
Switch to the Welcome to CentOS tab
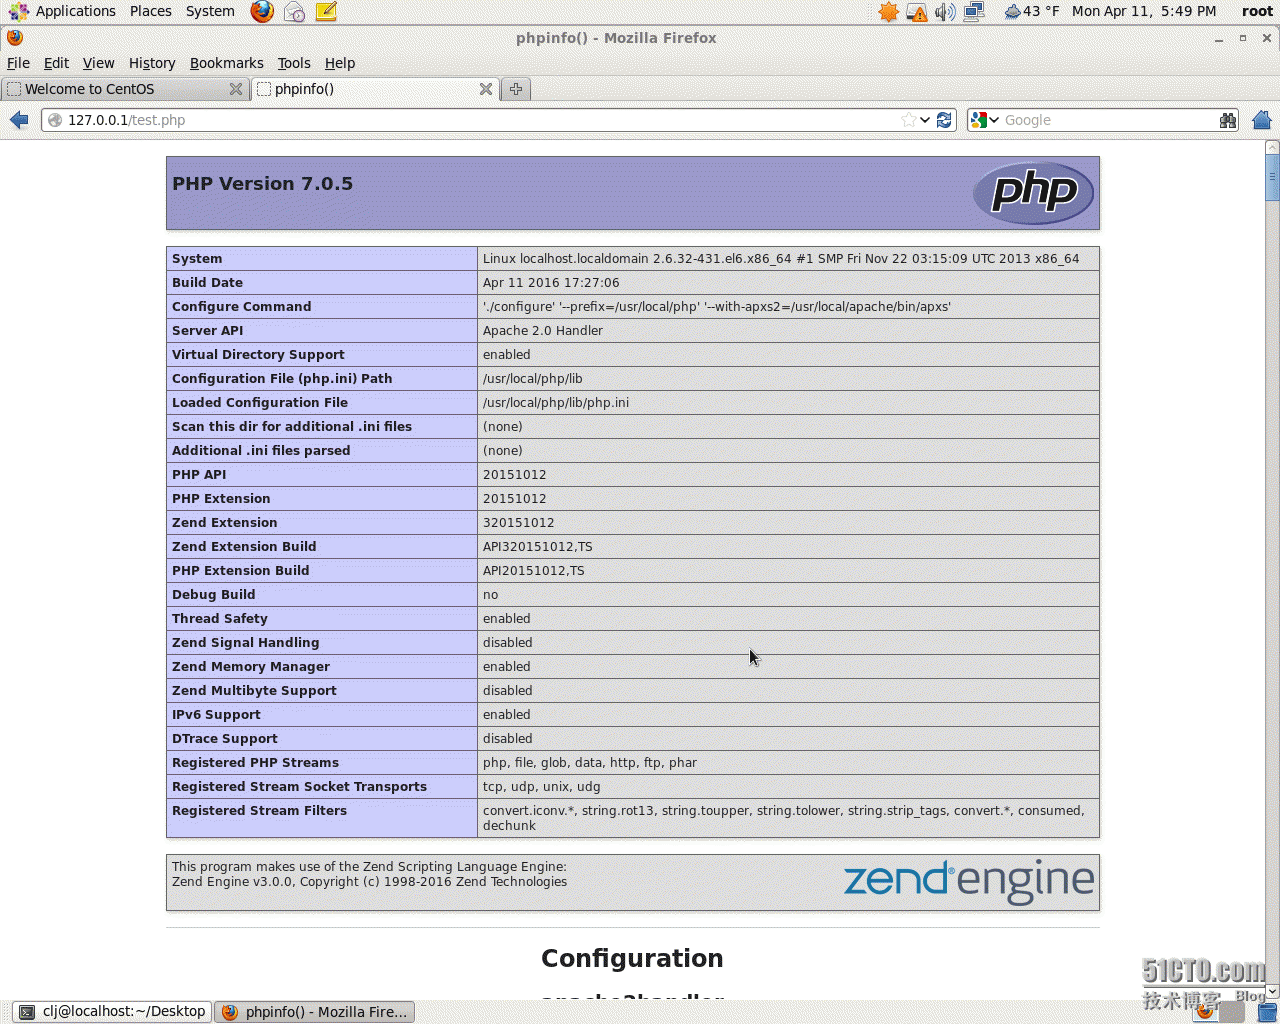point(125,89)
